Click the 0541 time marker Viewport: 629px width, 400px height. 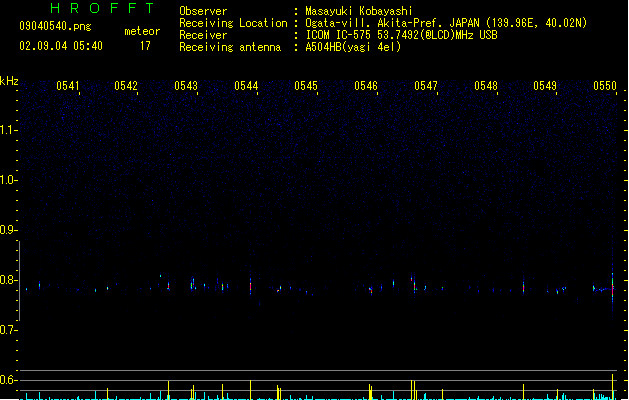(68, 85)
